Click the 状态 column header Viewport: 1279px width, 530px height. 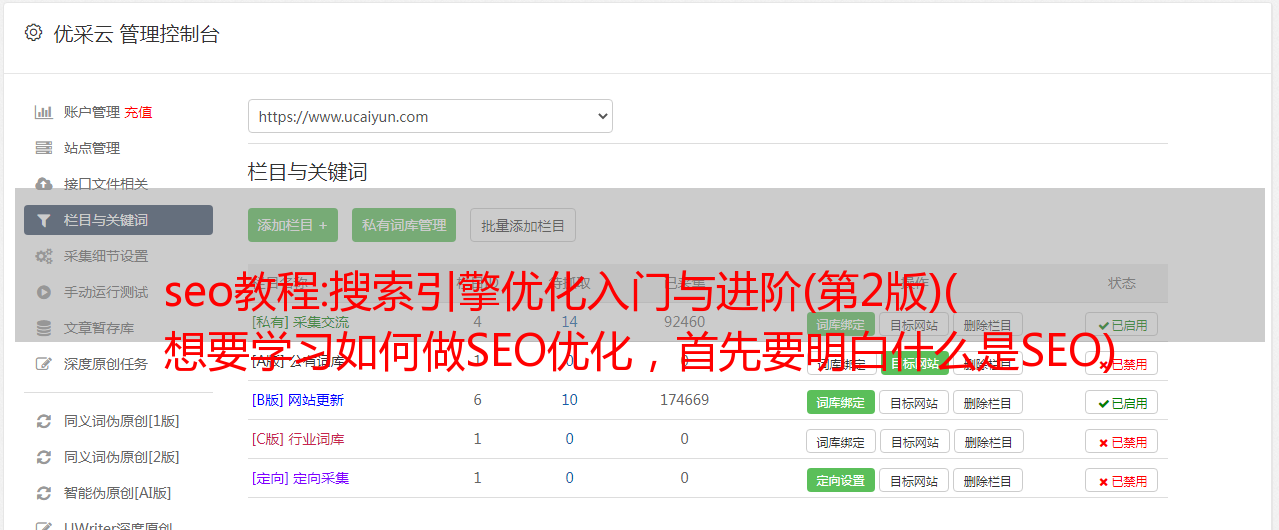[1122, 283]
